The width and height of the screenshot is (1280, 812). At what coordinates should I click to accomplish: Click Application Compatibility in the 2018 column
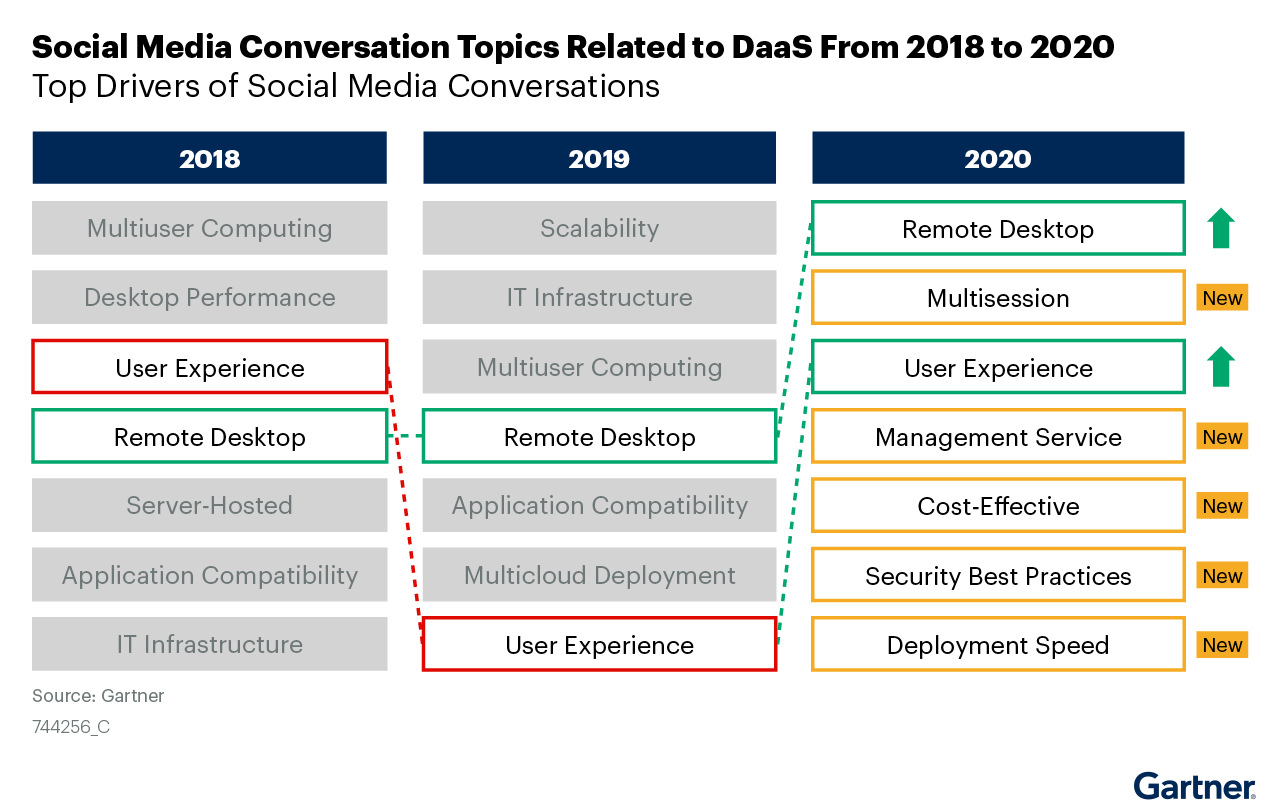coord(209,575)
